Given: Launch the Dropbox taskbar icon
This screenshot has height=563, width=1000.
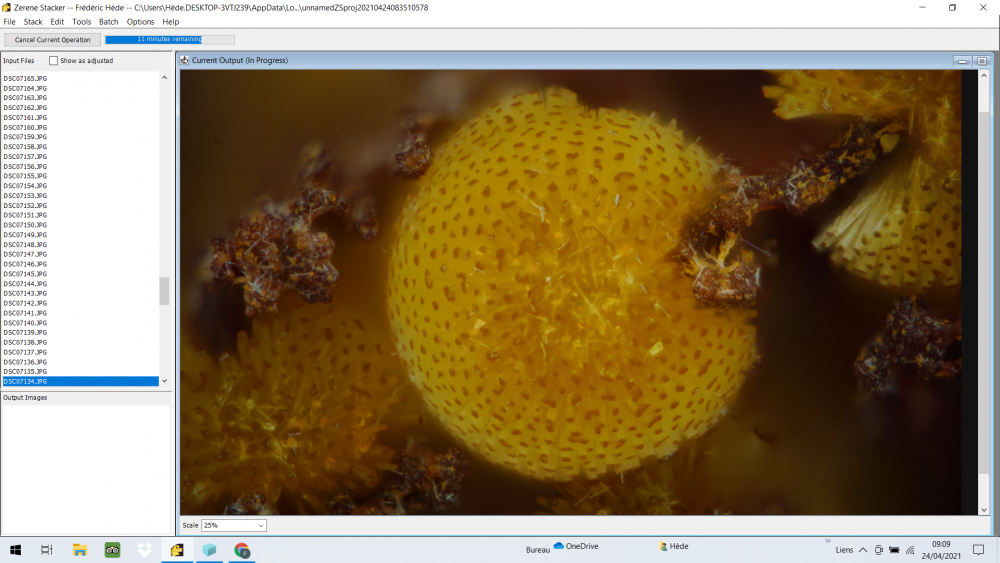Looking at the screenshot, I should point(145,550).
